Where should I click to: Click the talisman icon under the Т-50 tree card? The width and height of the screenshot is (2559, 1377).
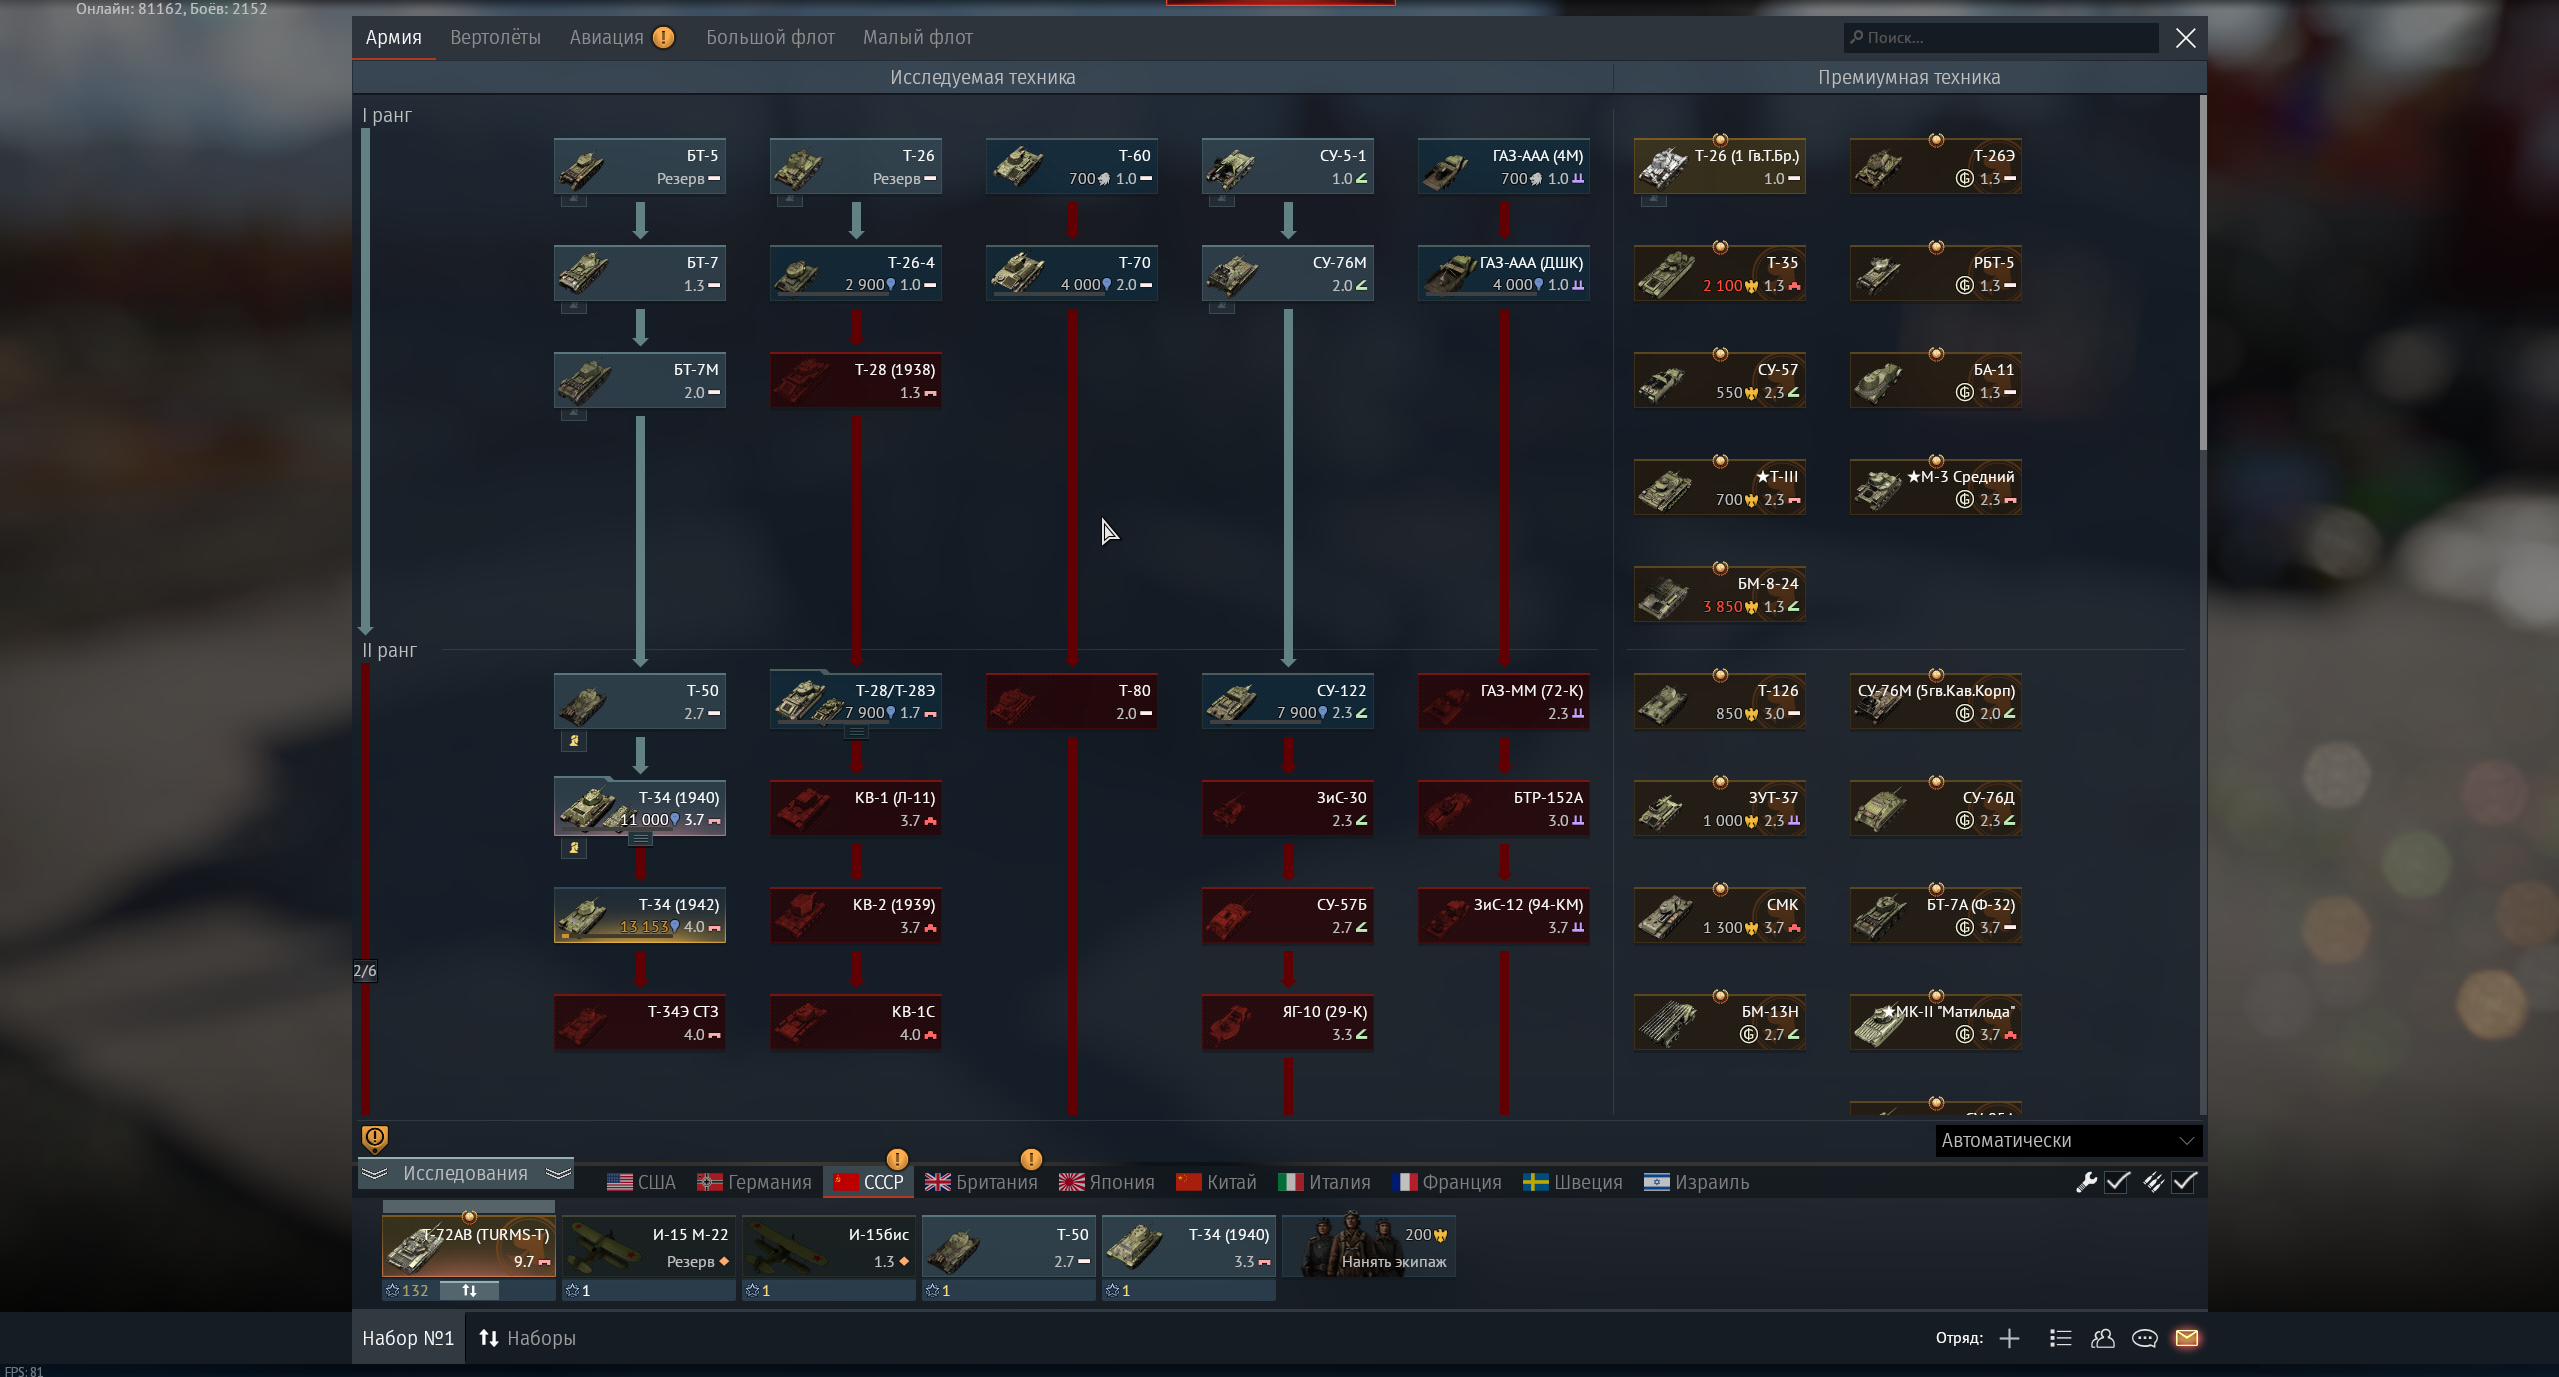pos(574,741)
